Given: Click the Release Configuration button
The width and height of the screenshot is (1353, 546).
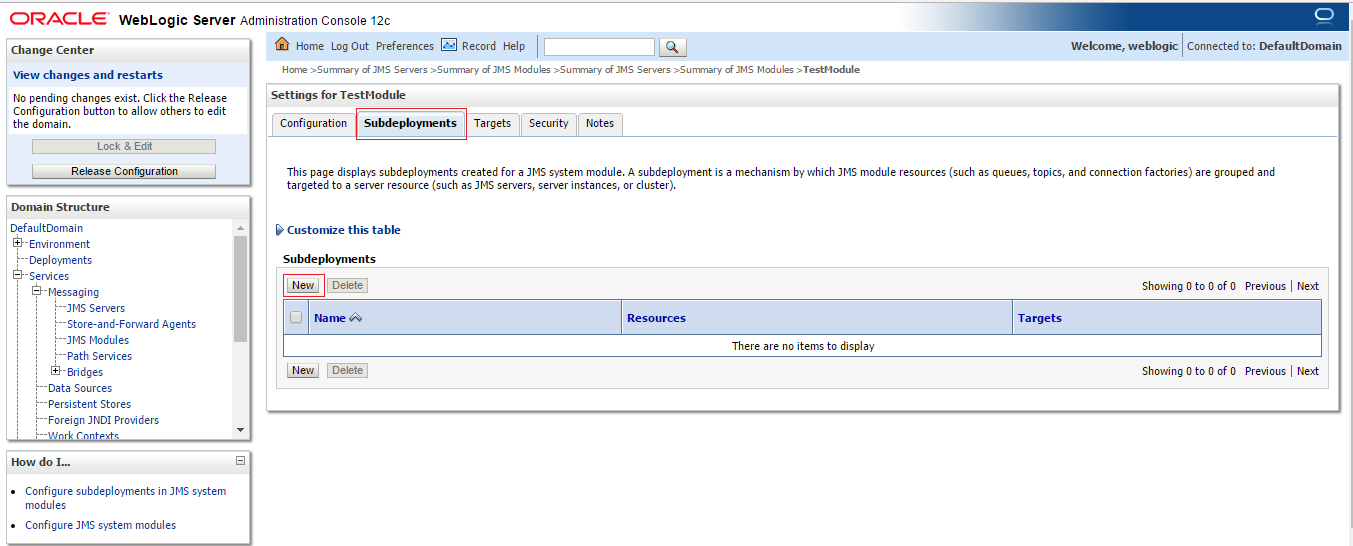Looking at the screenshot, I should click(124, 171).
